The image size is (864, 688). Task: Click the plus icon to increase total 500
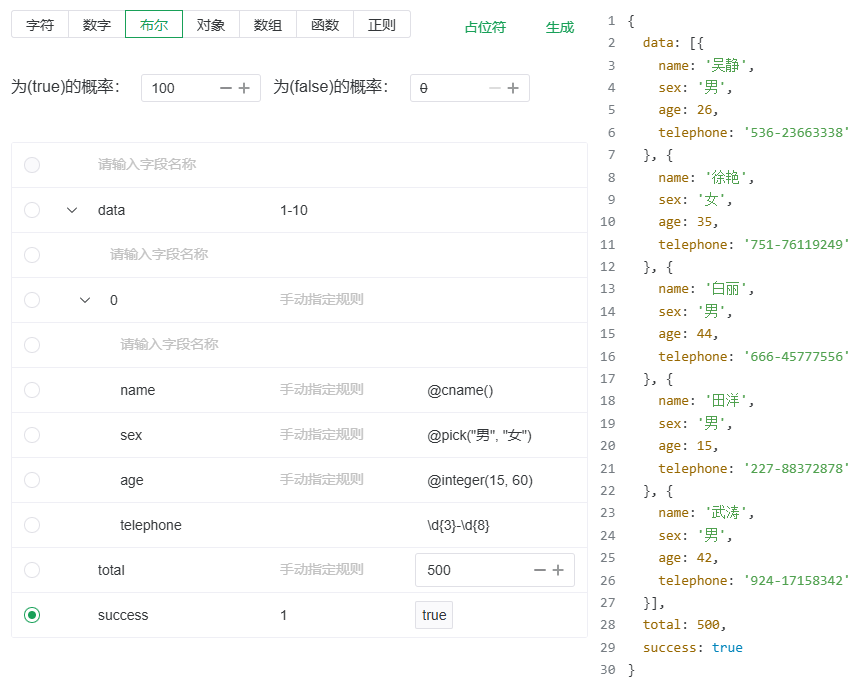558,570
